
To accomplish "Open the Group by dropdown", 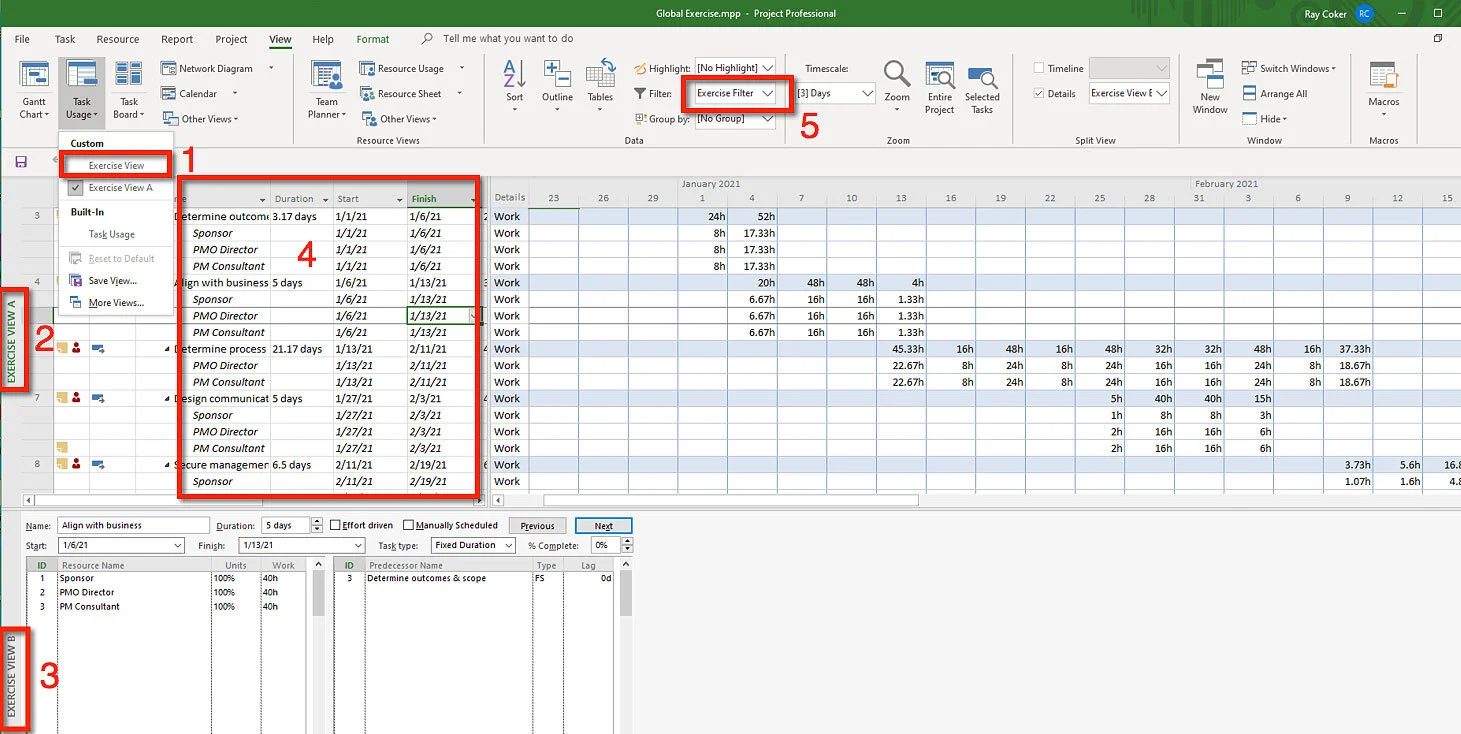I will [x=768, y=118].
